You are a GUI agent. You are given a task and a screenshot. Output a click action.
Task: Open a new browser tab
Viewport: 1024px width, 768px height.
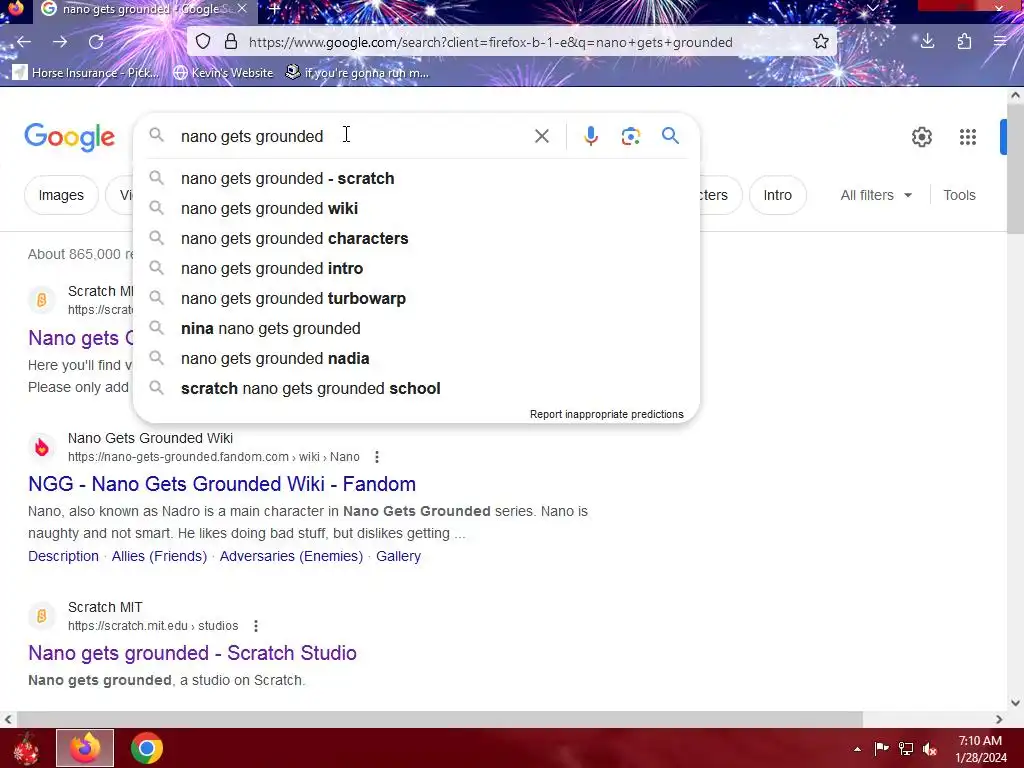click(275, 9)
